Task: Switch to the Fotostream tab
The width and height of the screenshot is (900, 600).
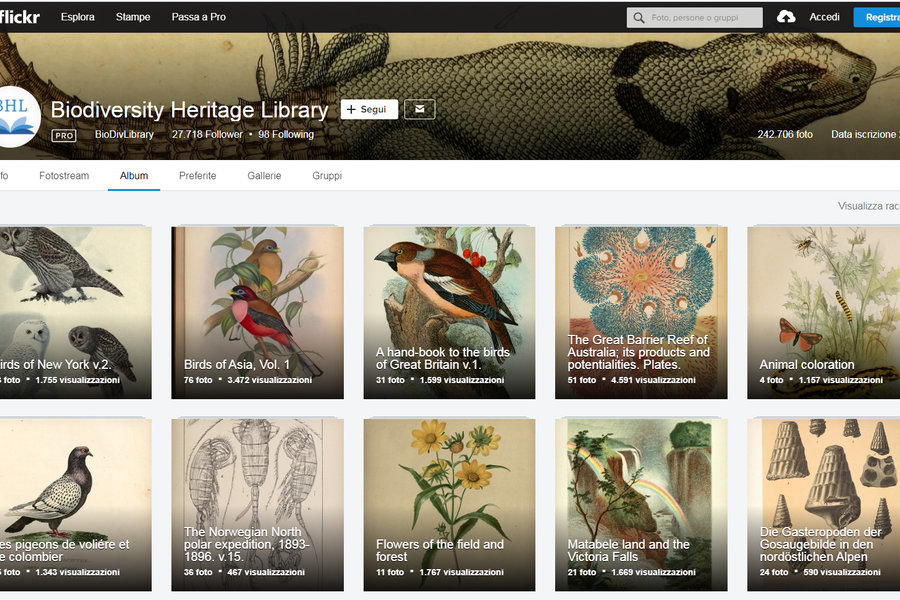Action: tap(64, 176)
